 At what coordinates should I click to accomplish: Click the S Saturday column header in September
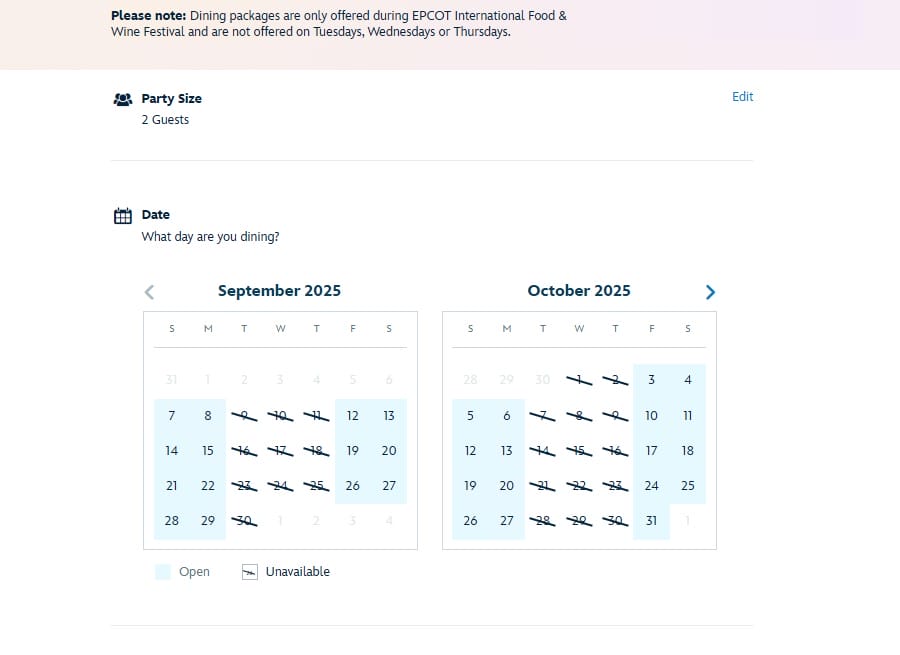pyautogui.click(x=389, y=328)
